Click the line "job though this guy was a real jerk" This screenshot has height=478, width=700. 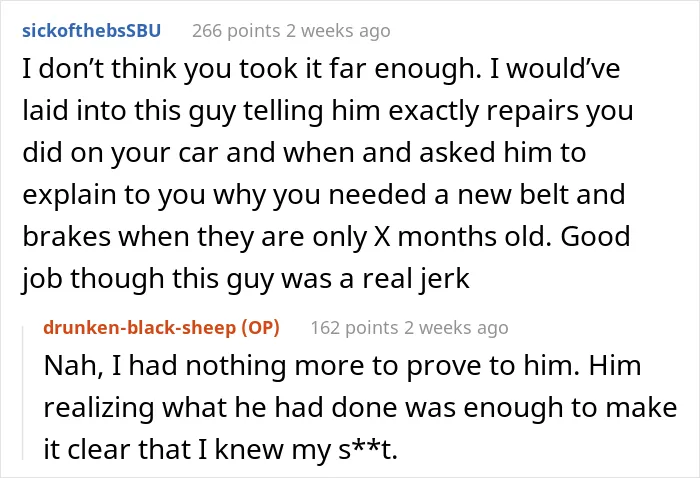click(x=246, y=278)
